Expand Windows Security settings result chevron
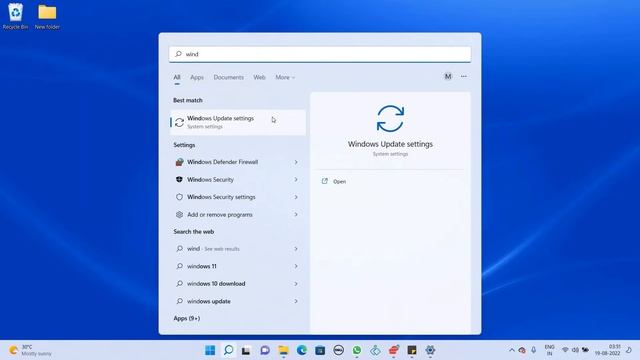This screenshot has height=360, width=640. click(x=296, y=197)
